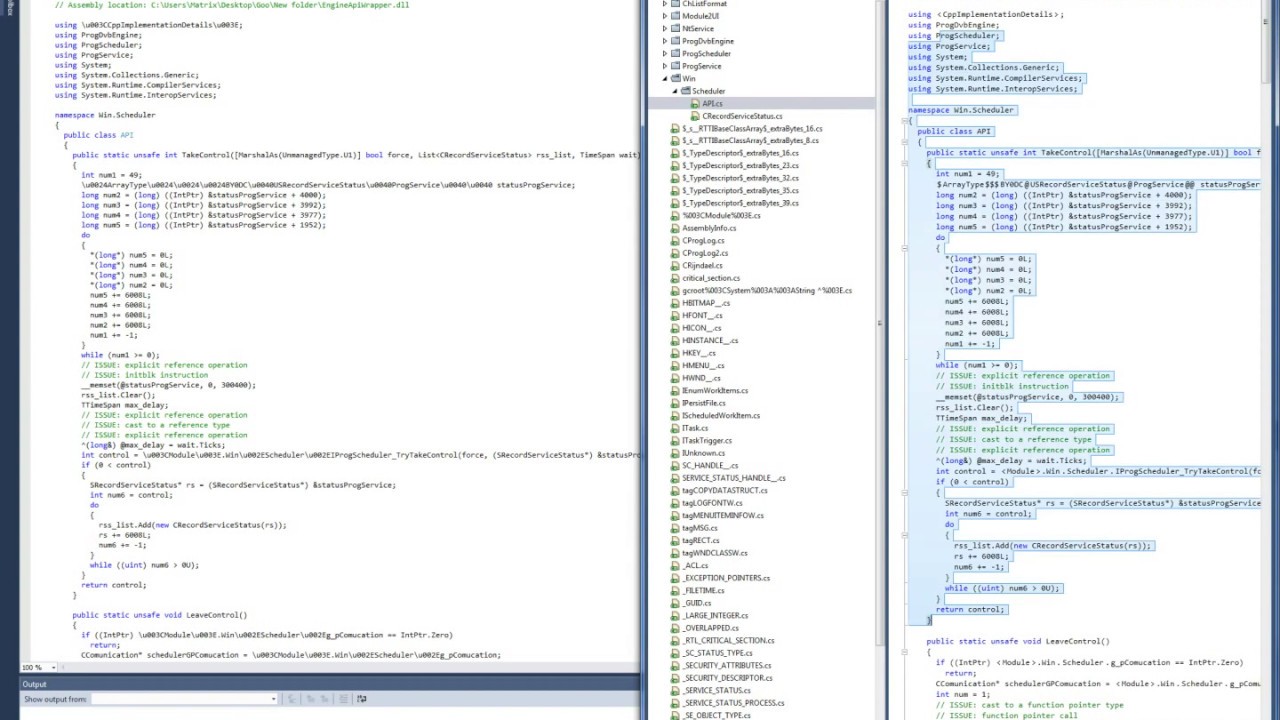
Task: Click the _OVERLAPPED.cs file icon
Action: [x=675, y=628]
